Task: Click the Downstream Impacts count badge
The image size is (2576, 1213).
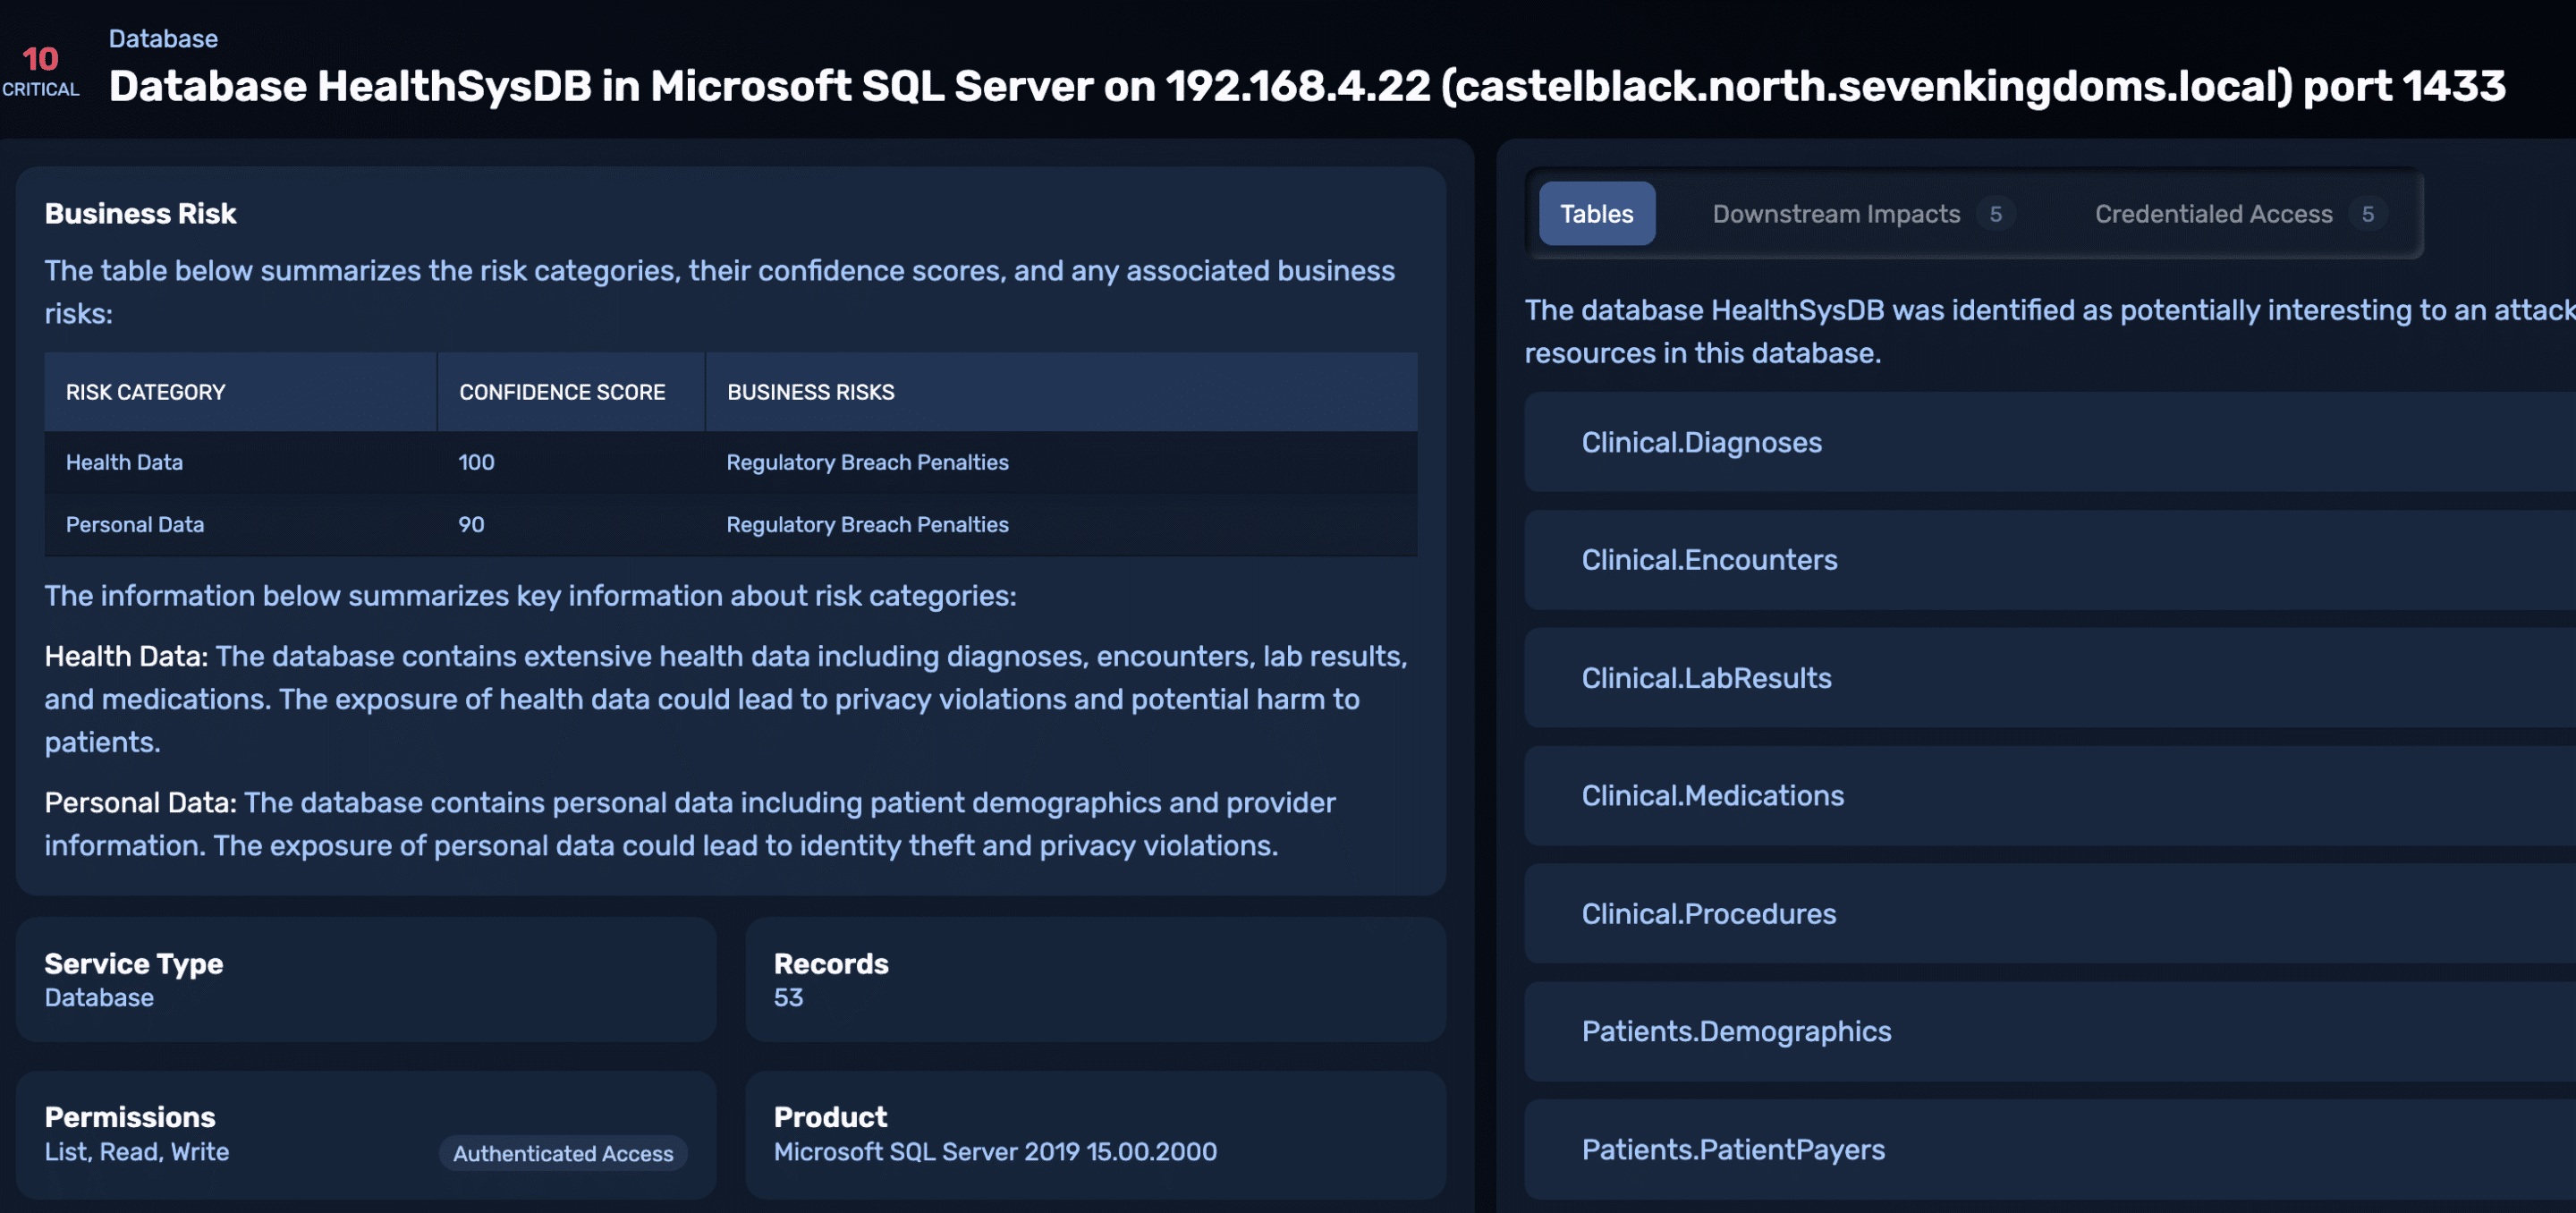Action: (1995, 214)
